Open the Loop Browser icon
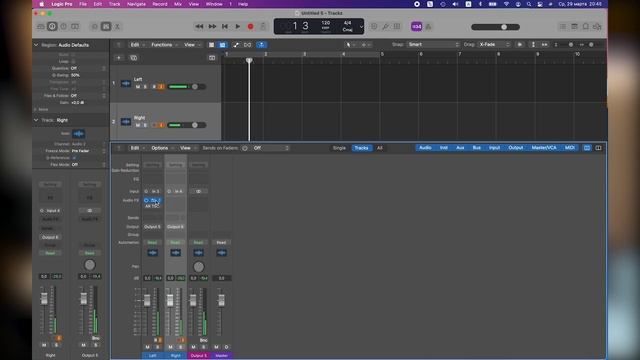 586,27
